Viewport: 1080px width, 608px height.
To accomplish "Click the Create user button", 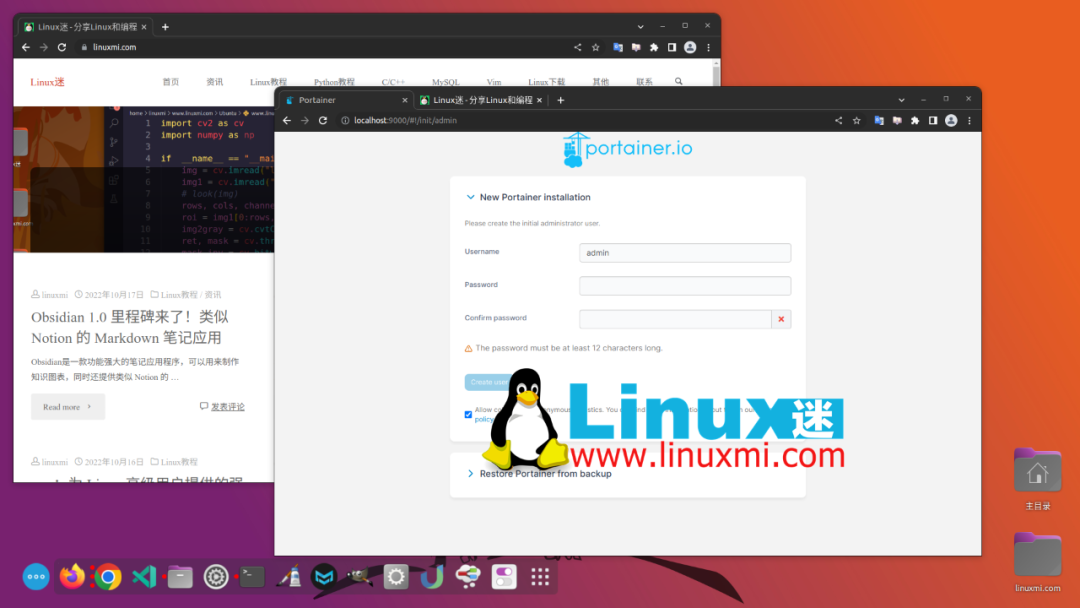I will pos(488,382).
